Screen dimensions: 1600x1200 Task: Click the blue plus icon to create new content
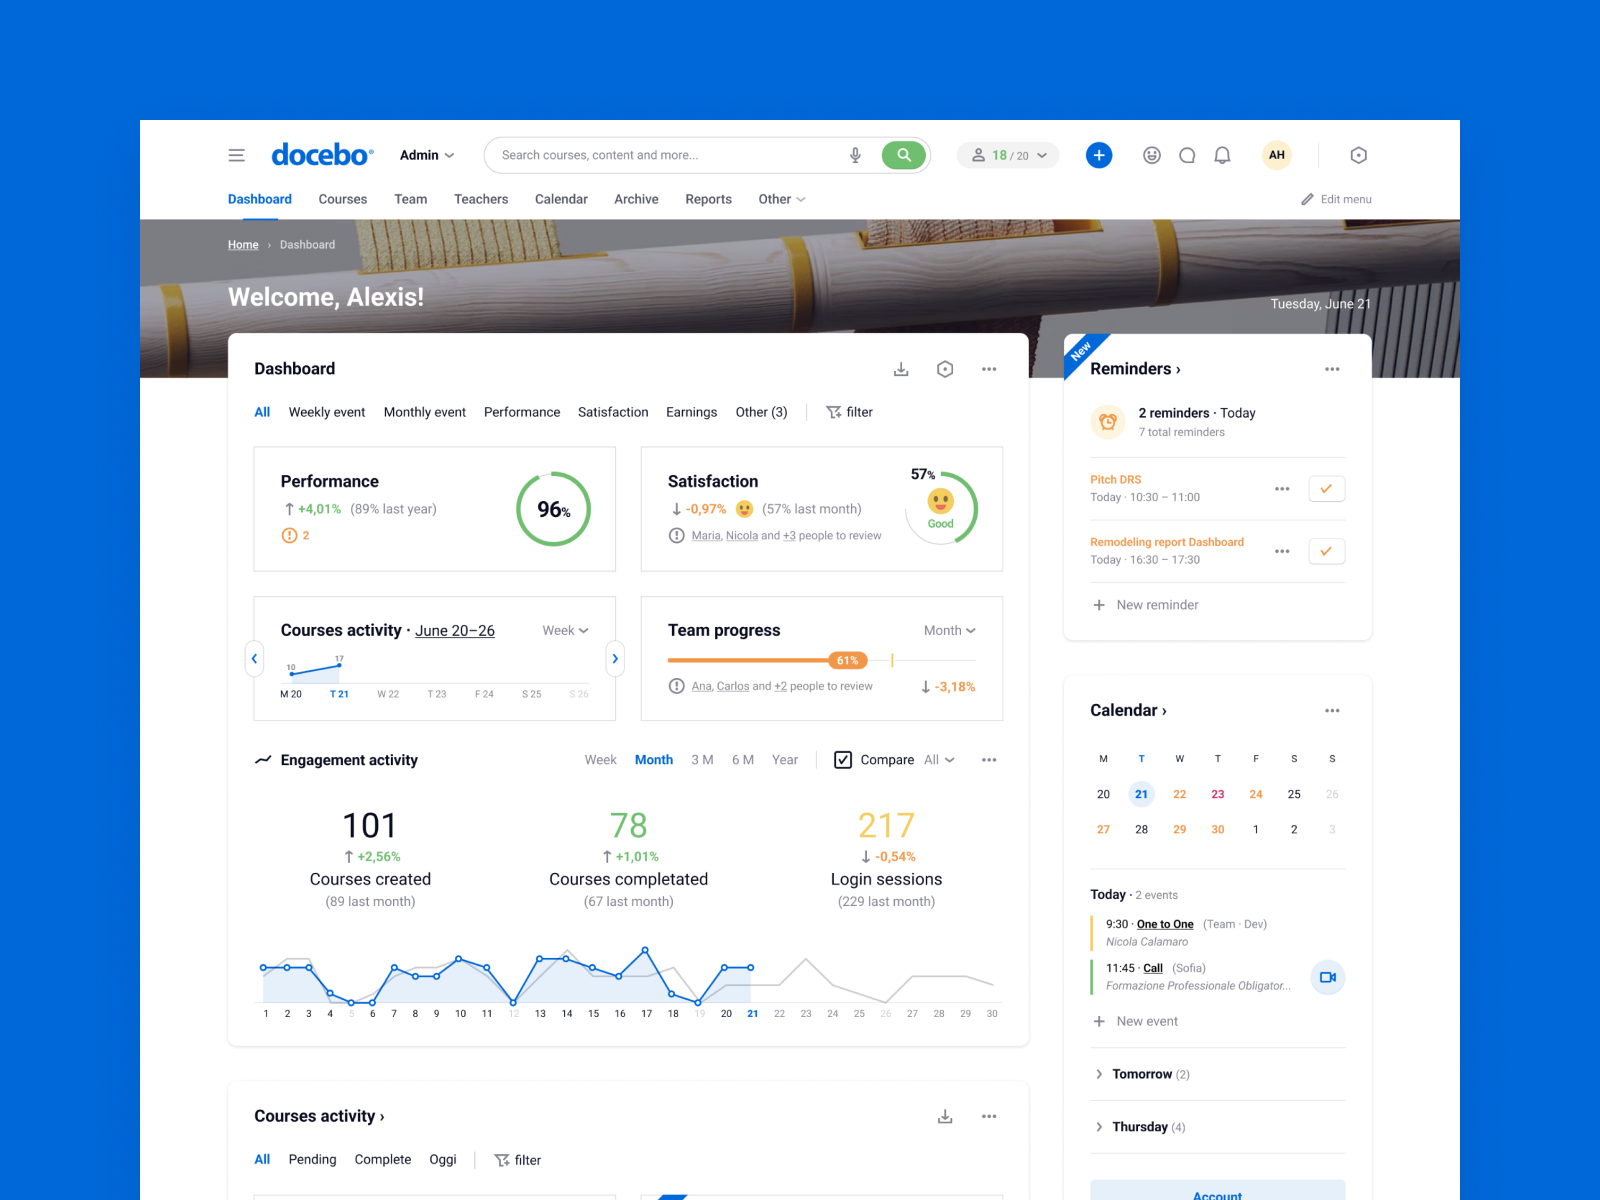click(x=1099, y=155)
